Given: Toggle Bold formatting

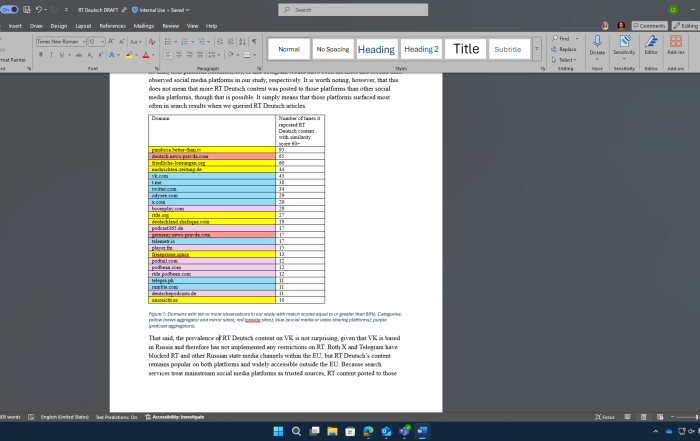Looking at the screenshot, I should tap(41, 54).
